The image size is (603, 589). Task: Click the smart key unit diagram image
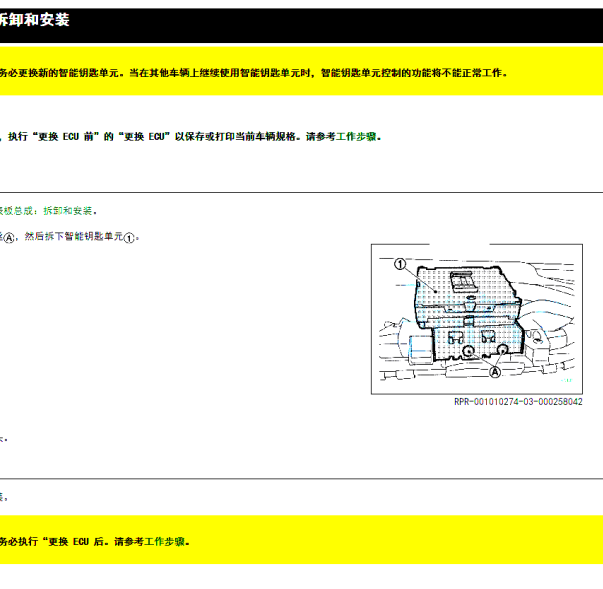click(477, 319)
